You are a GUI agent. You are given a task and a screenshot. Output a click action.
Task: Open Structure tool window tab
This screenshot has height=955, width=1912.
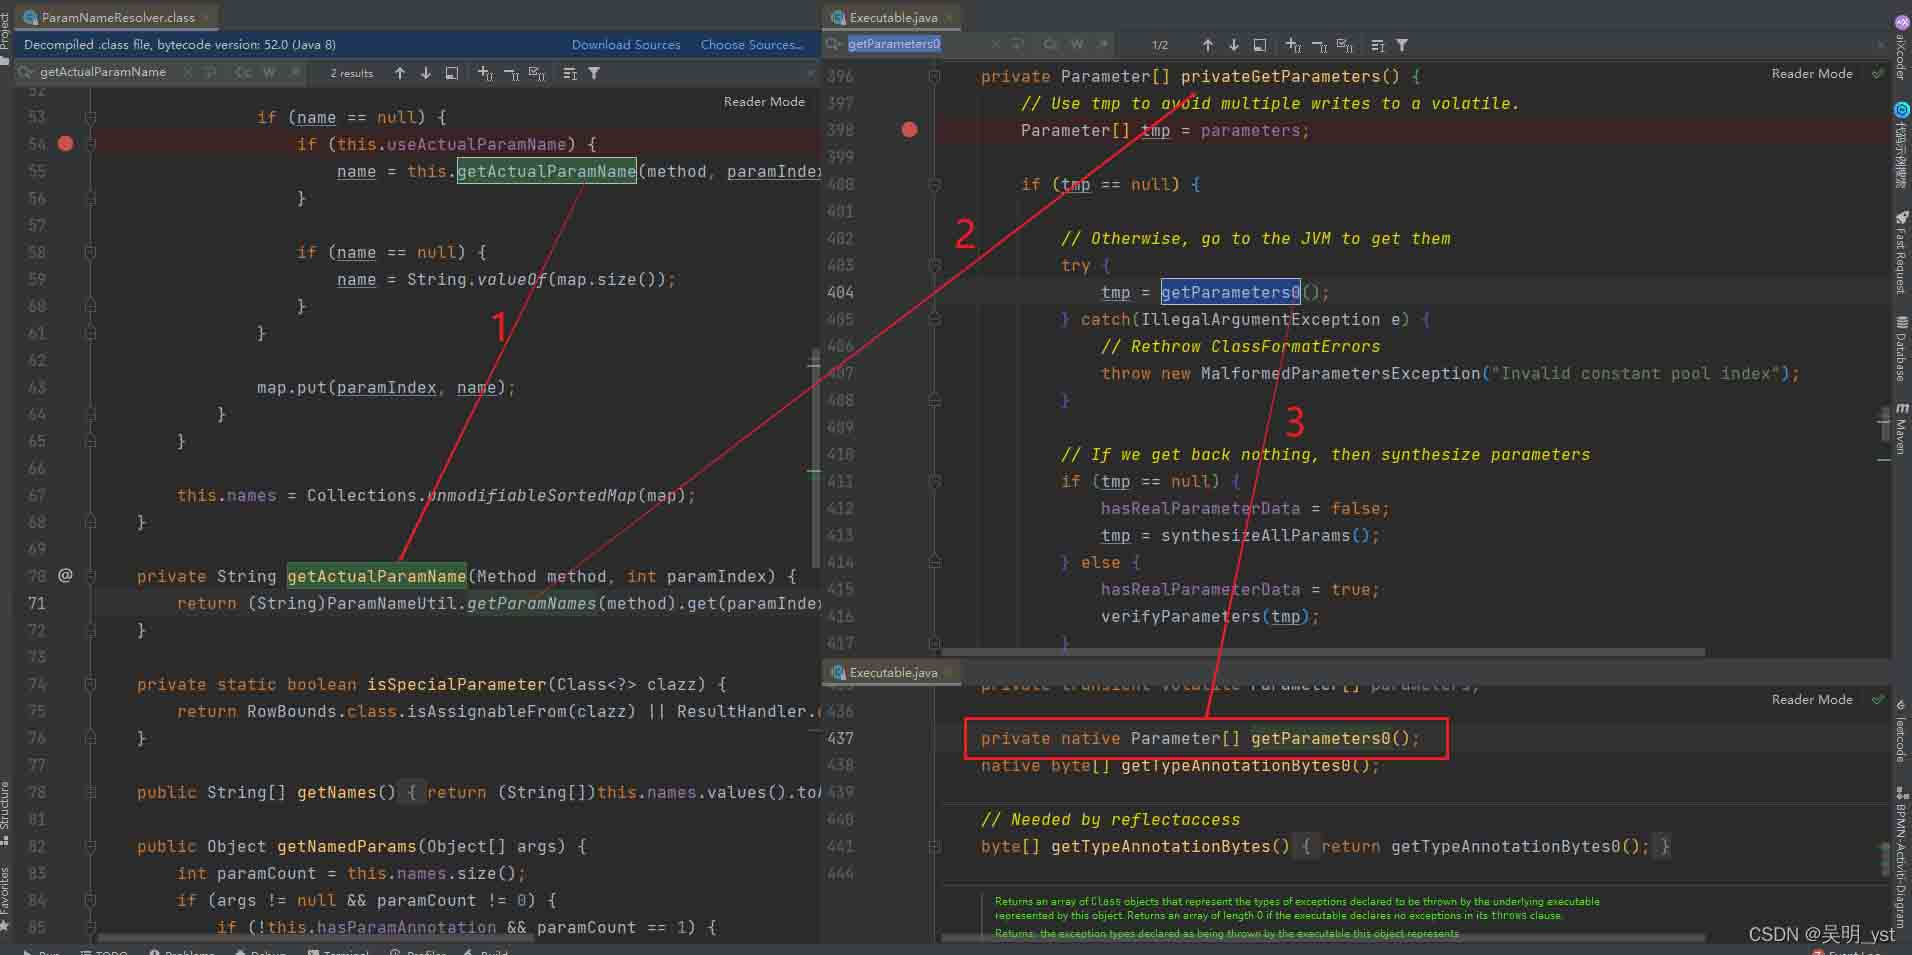point(5,812)
